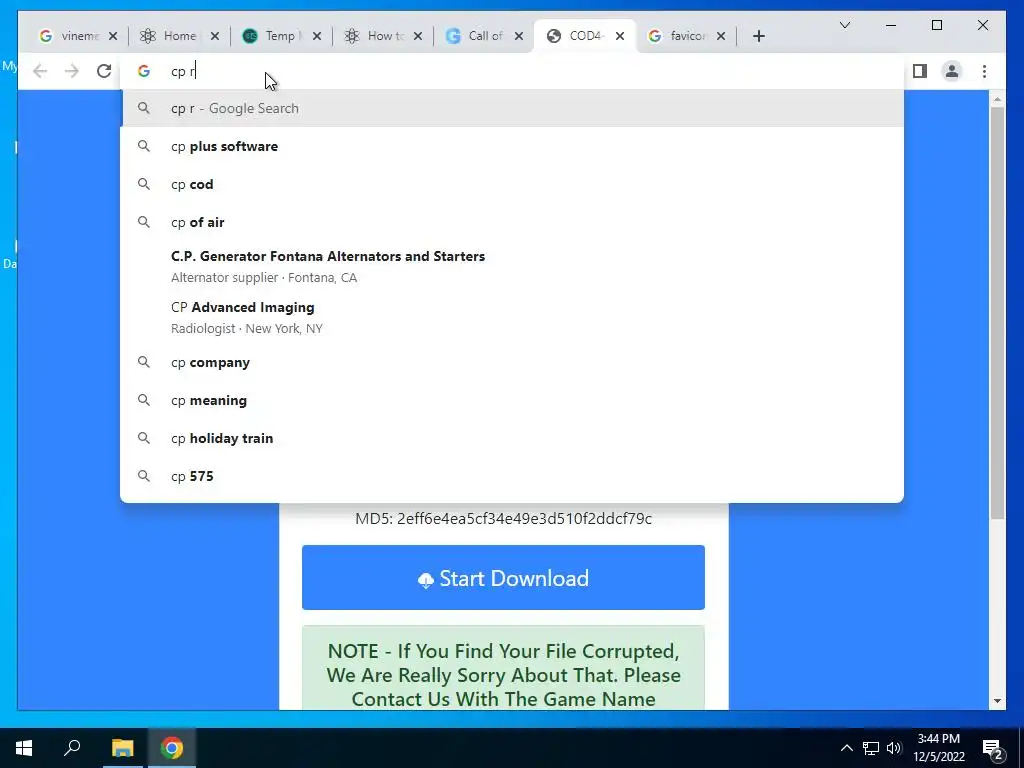
Task: Open tab search chevron
Action: [845, 25]
